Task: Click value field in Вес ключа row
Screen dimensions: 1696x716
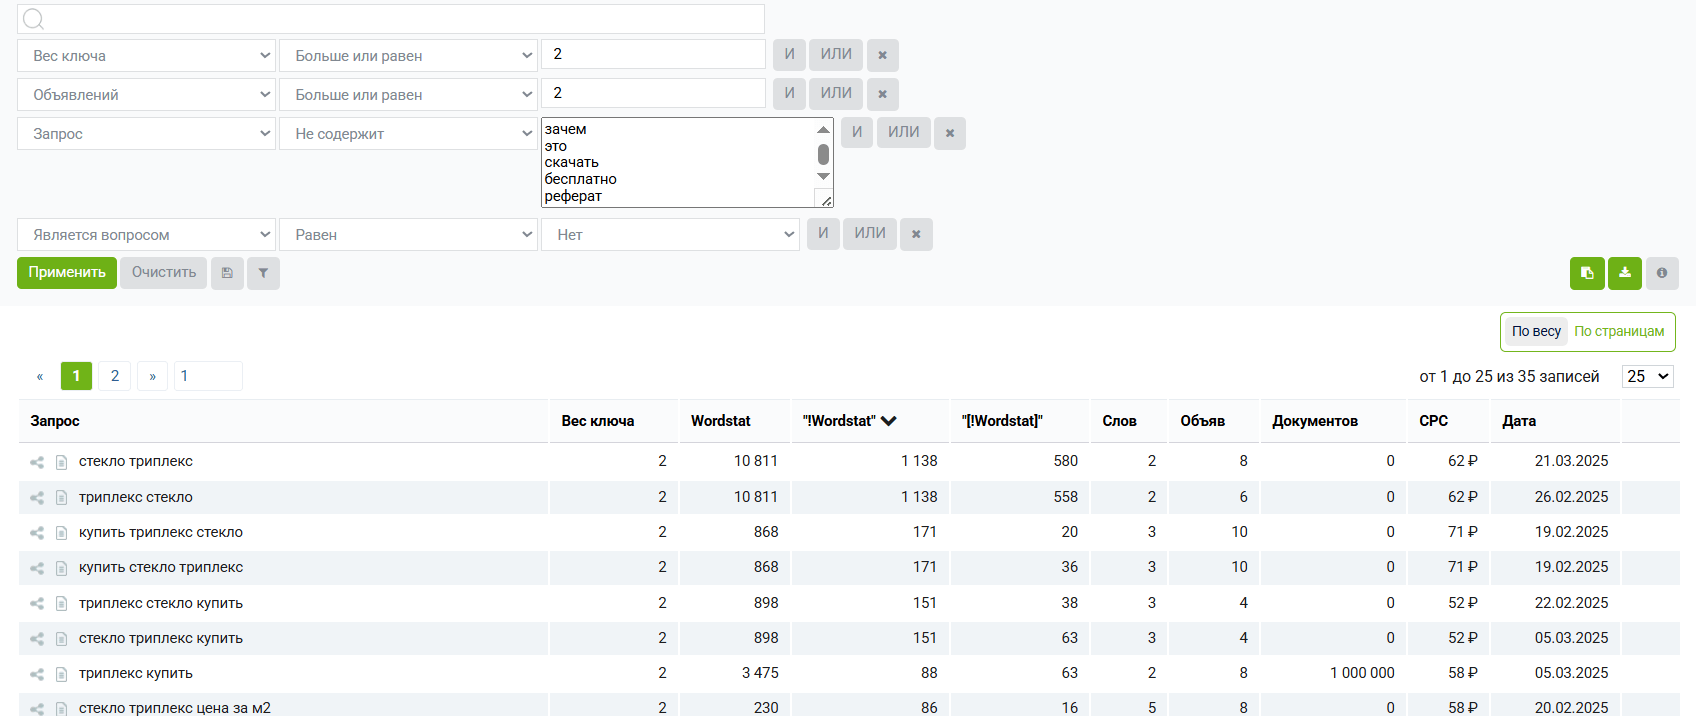Action: point(653,54)
